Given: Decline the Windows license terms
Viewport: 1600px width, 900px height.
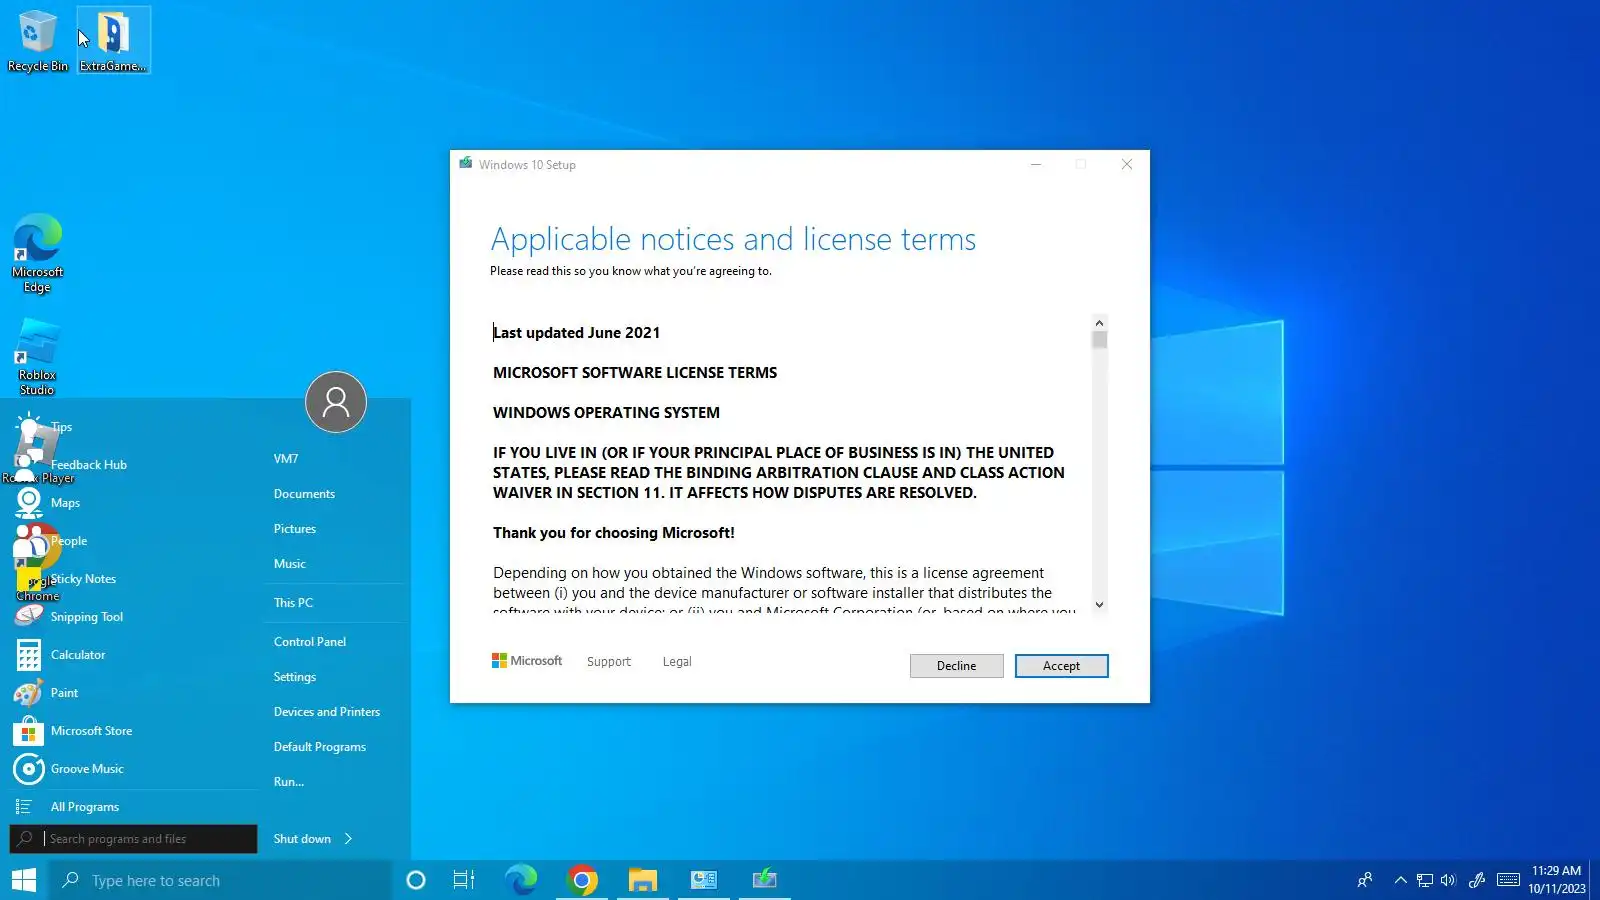Looking at the screenshot, I should (956, 666).
